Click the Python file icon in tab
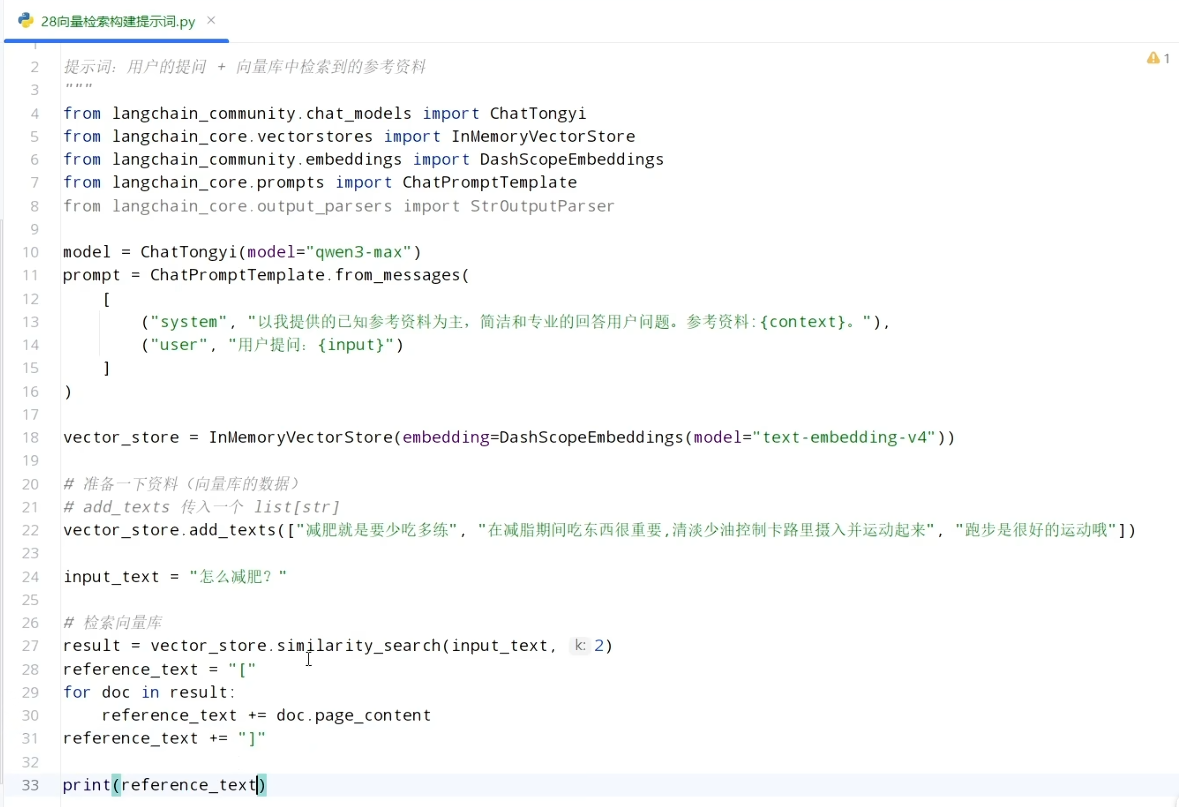The width and height of the screenshot is (1179, 807). (x=26, y=20)
